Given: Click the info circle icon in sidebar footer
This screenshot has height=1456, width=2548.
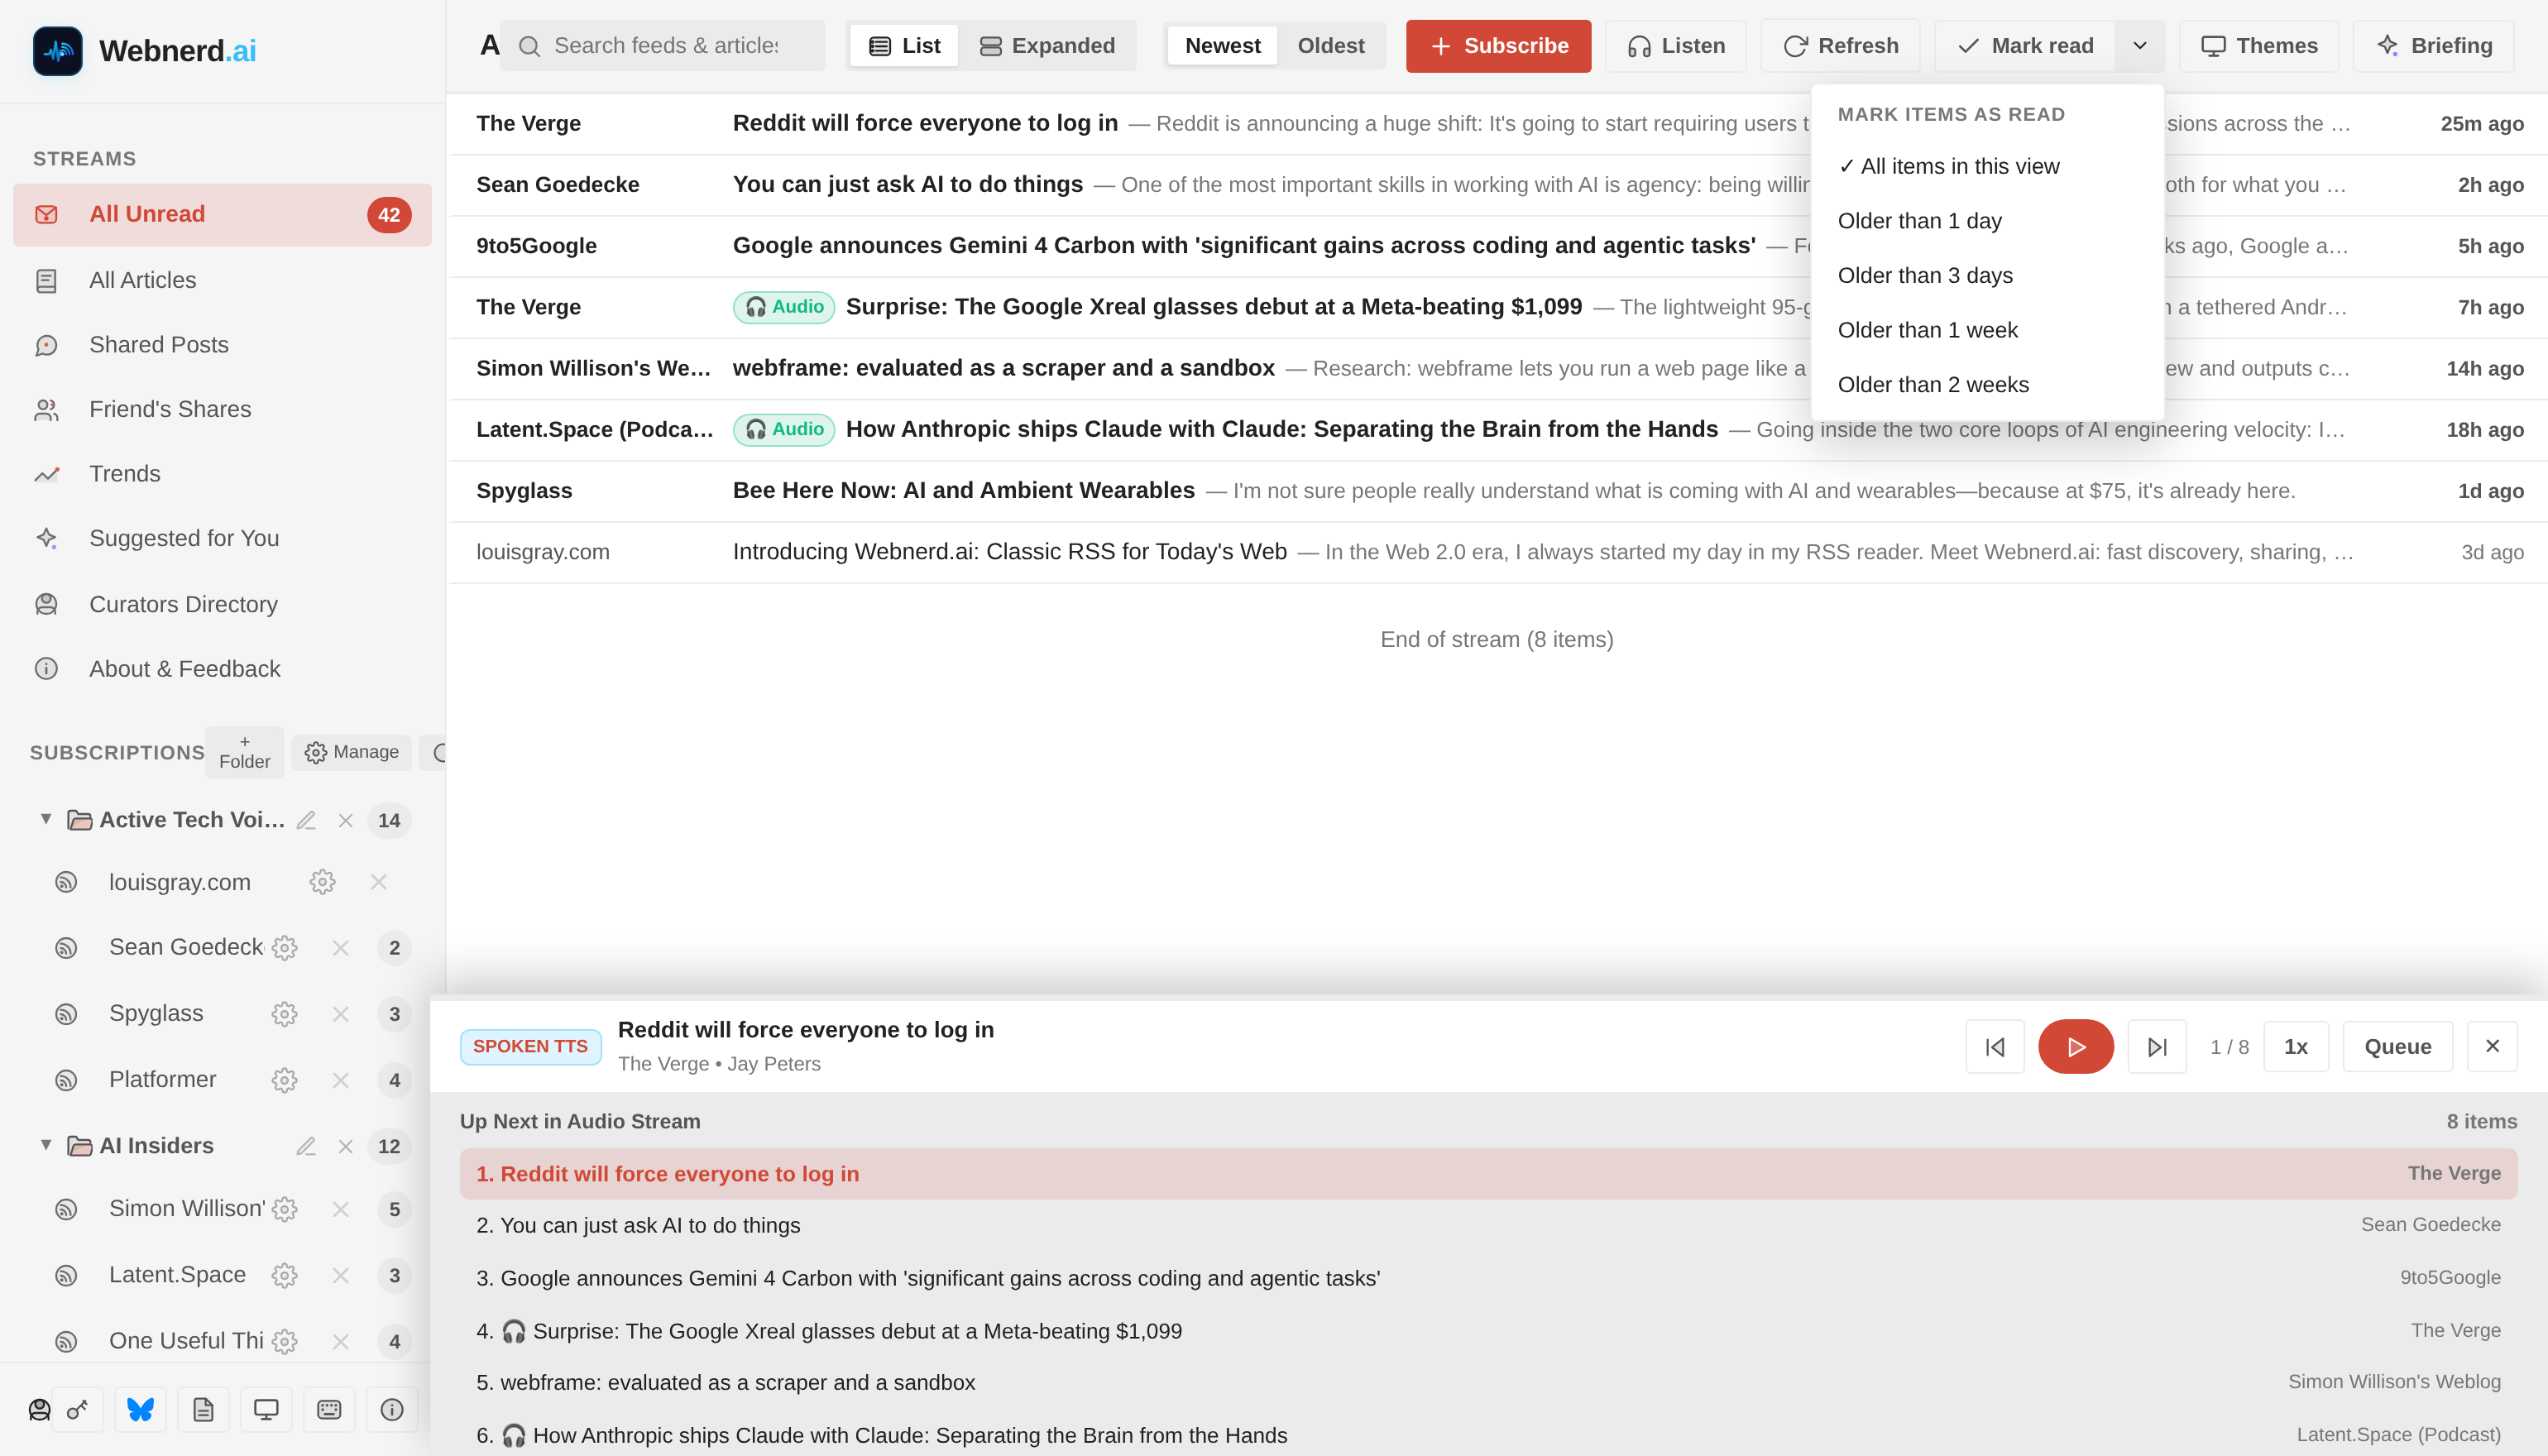Looking at the screenshot, I should tap(392, 1410).
